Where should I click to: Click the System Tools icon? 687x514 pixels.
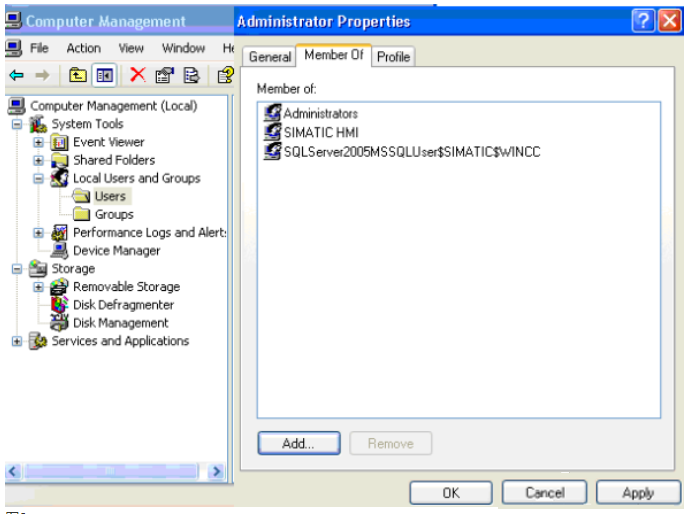(38, 124)
